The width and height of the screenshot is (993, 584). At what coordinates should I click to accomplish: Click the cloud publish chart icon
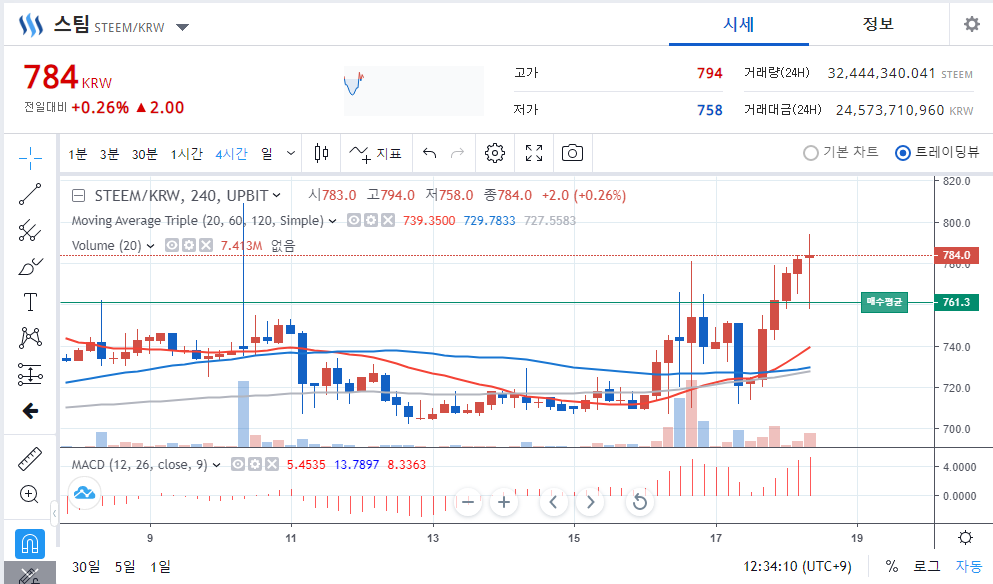click(x=84, y=492)
